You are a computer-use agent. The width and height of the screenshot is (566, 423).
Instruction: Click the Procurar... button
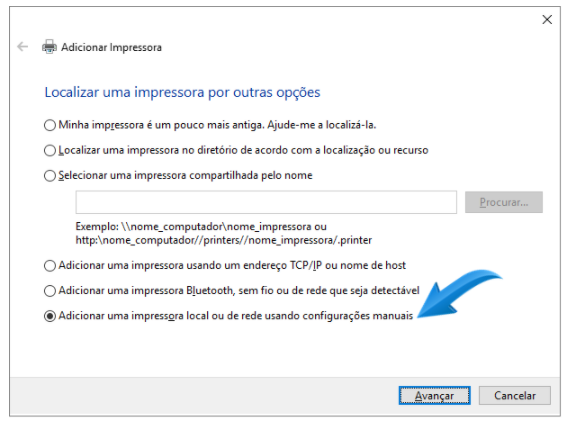click(x=504, y=202)
